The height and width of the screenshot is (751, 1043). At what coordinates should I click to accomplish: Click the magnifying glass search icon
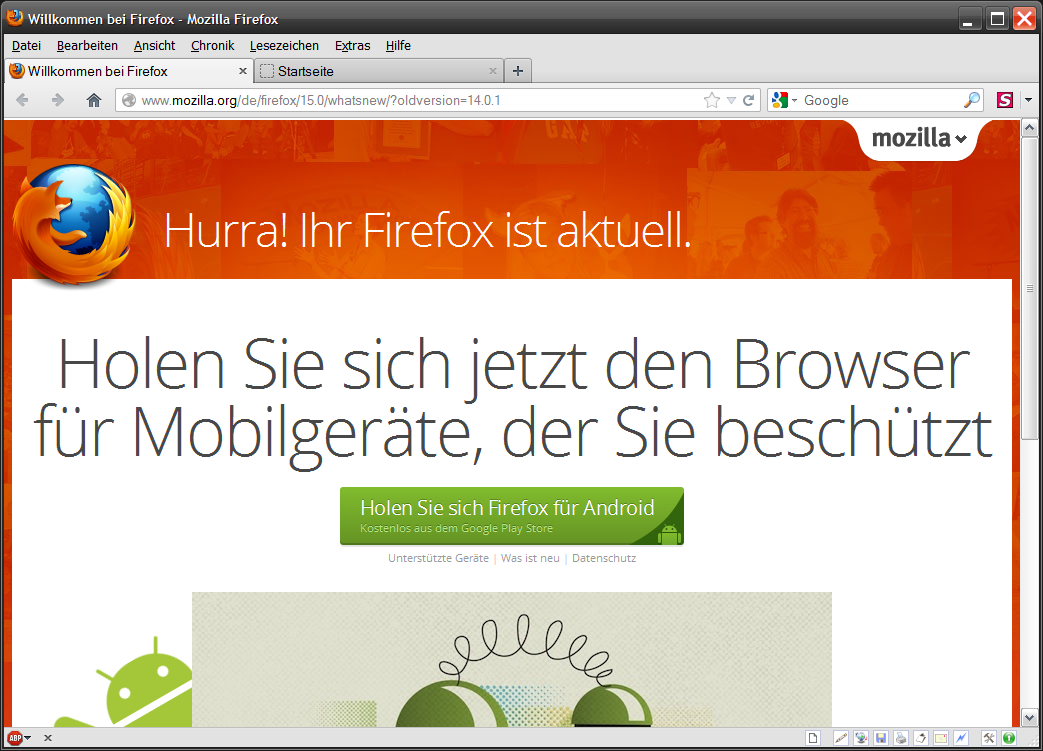(x=972, y=100)
